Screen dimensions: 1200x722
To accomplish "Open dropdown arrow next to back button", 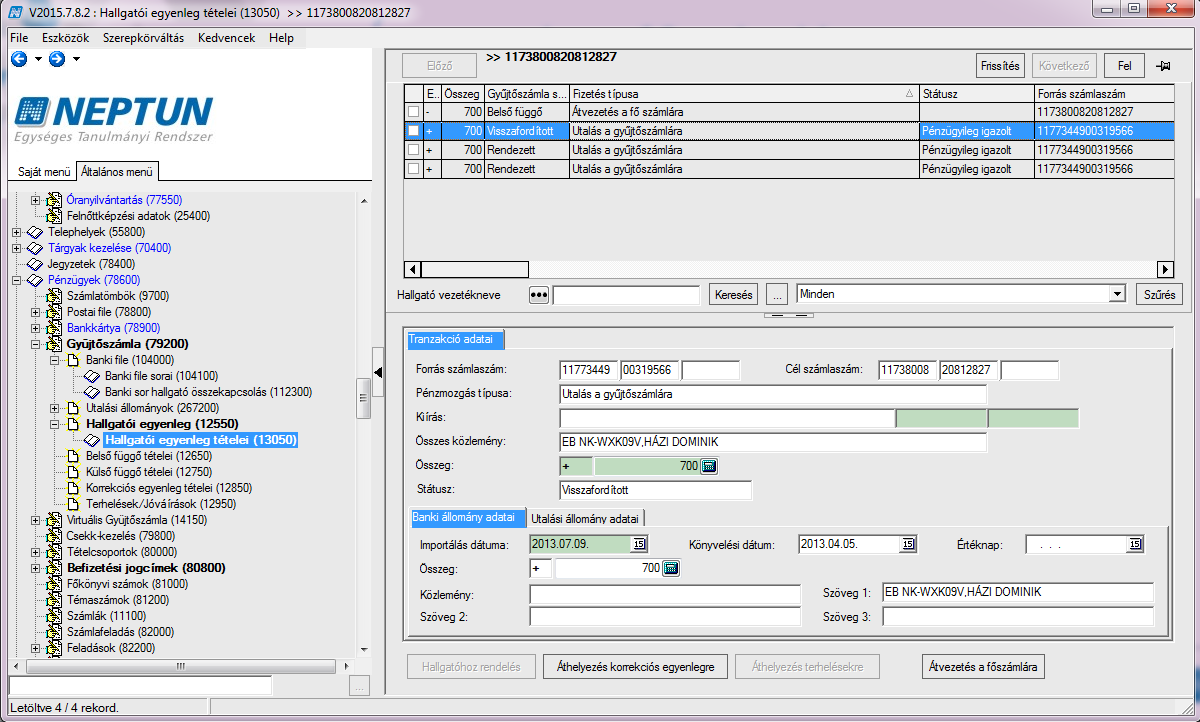I will pos(38,59).
